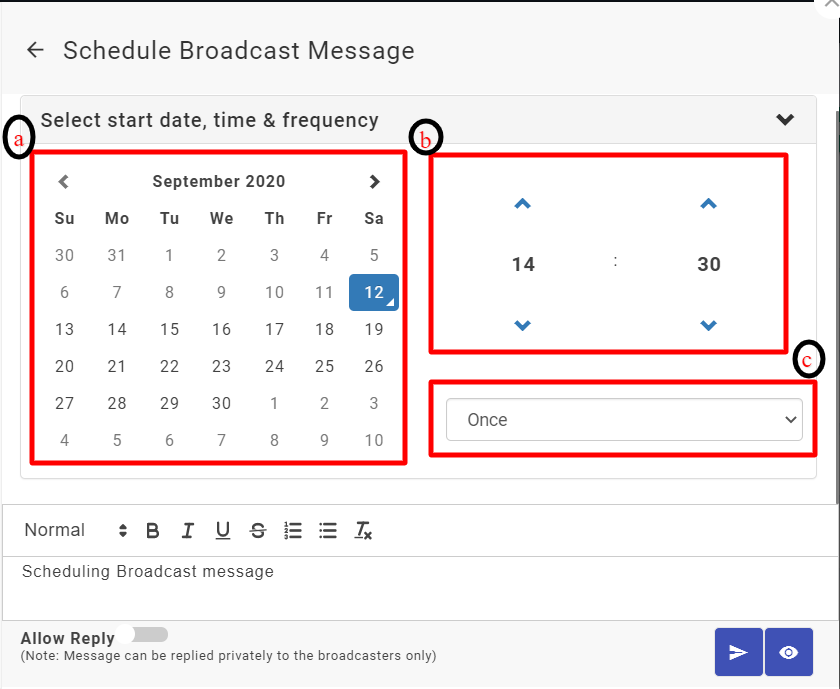This screenshot has height=689, width=840.
Task: Collapse the Select start date section chevron
Action: [x=785, y=119]
